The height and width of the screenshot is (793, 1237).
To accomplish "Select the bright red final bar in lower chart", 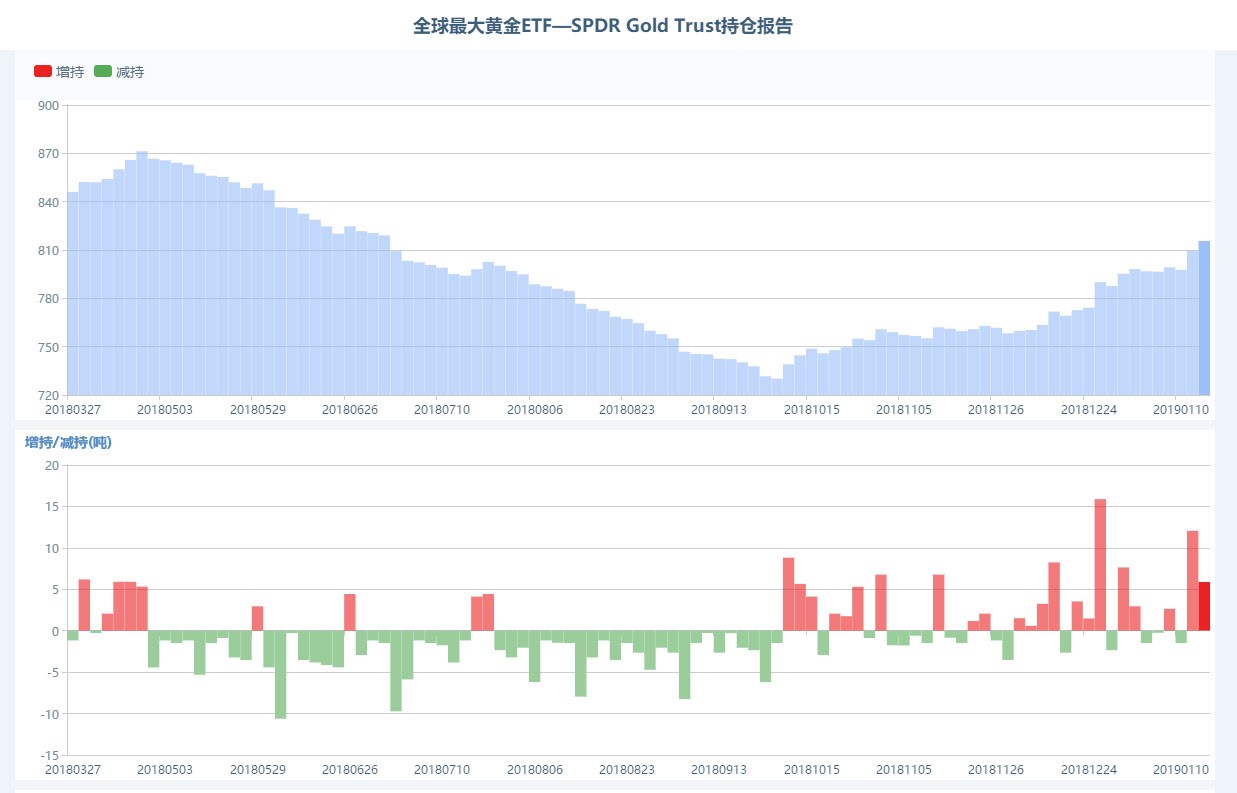I will (1204, 606).
